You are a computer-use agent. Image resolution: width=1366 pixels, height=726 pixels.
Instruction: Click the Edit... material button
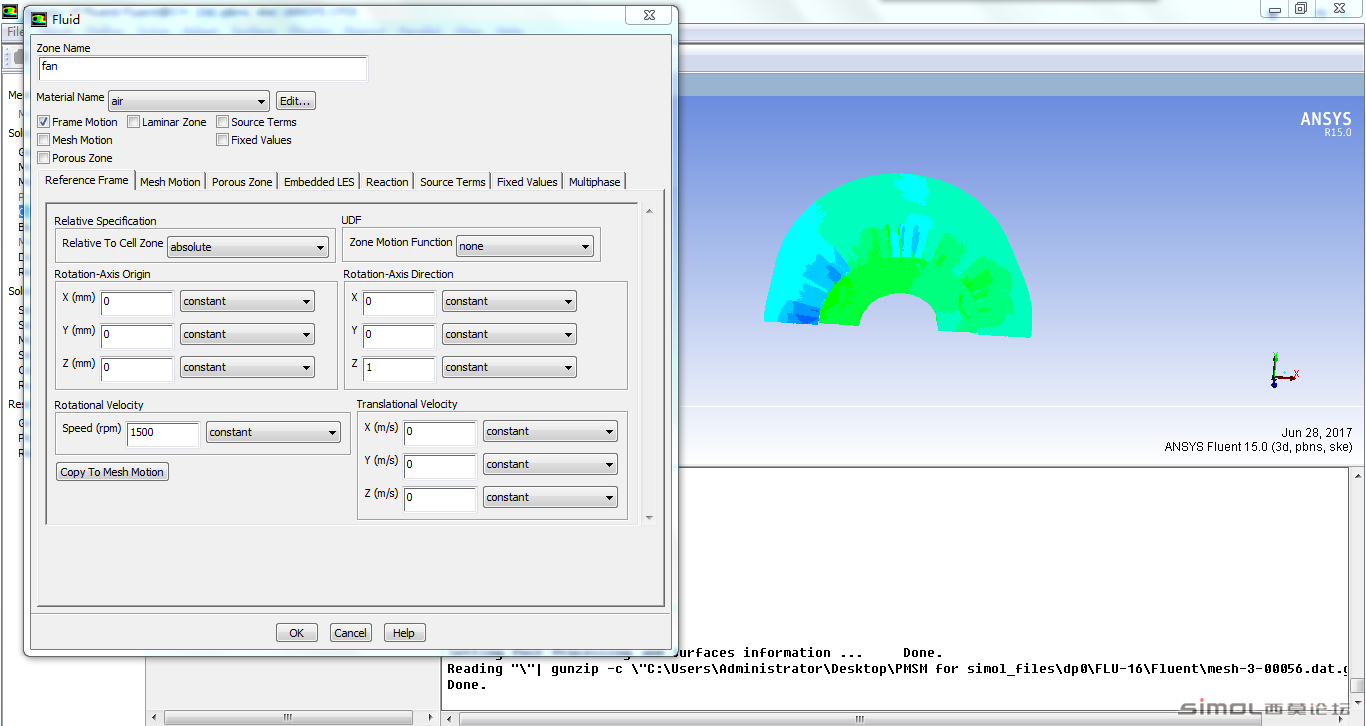(296, 101)
